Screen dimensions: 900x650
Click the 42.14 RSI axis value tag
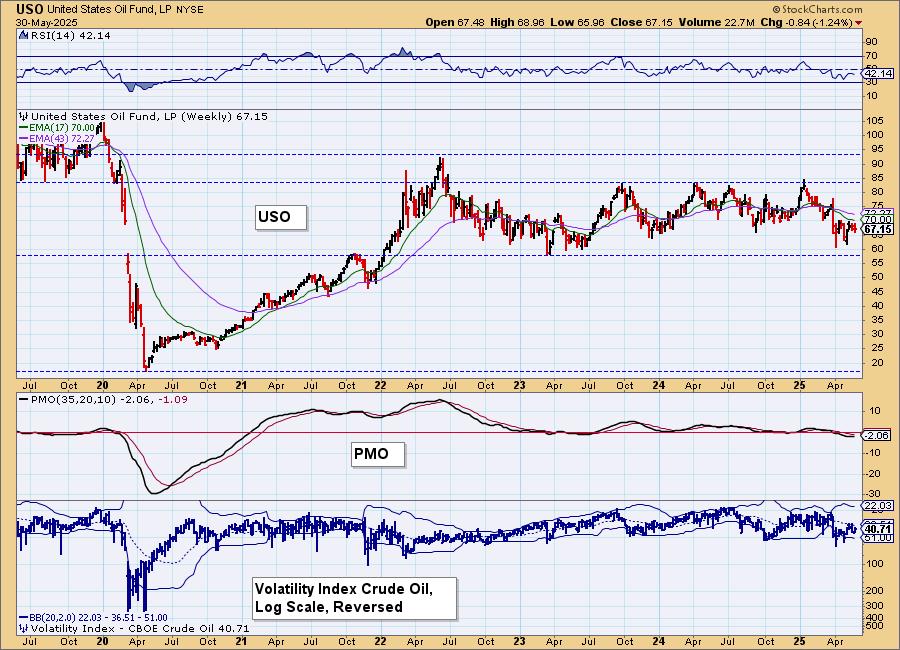[878, 73]
